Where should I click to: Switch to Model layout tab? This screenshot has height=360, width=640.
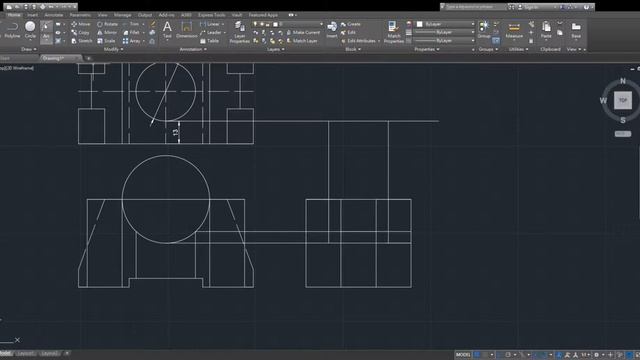[5, 353]
